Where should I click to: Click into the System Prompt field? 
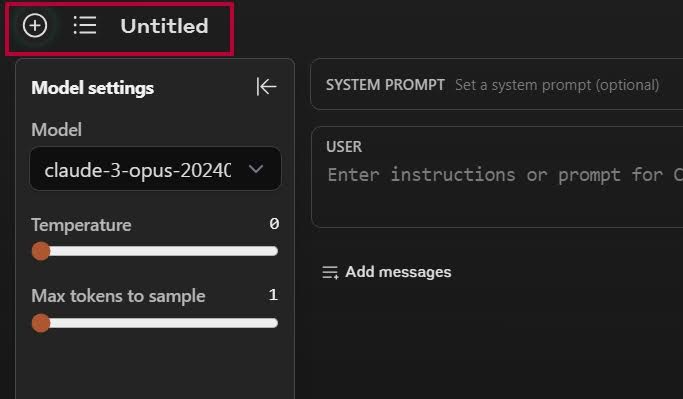(x=497, y=85)
